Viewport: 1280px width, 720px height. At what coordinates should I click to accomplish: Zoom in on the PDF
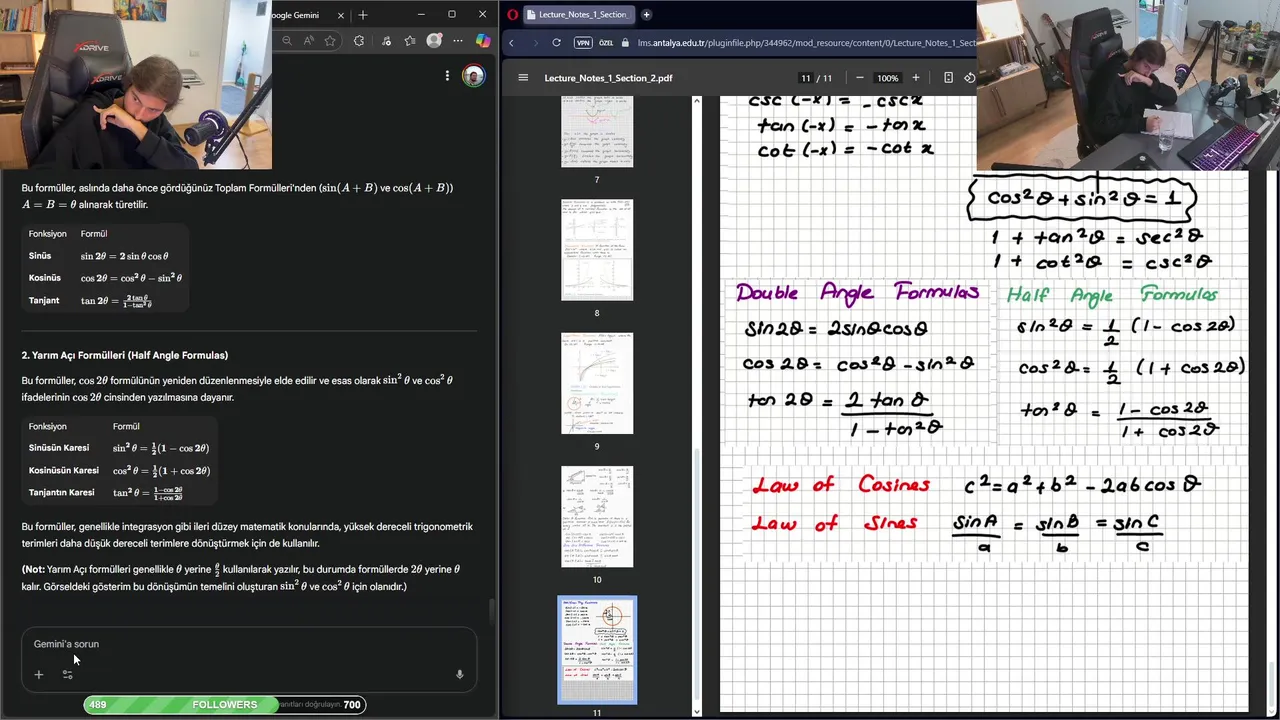(915, 78)
